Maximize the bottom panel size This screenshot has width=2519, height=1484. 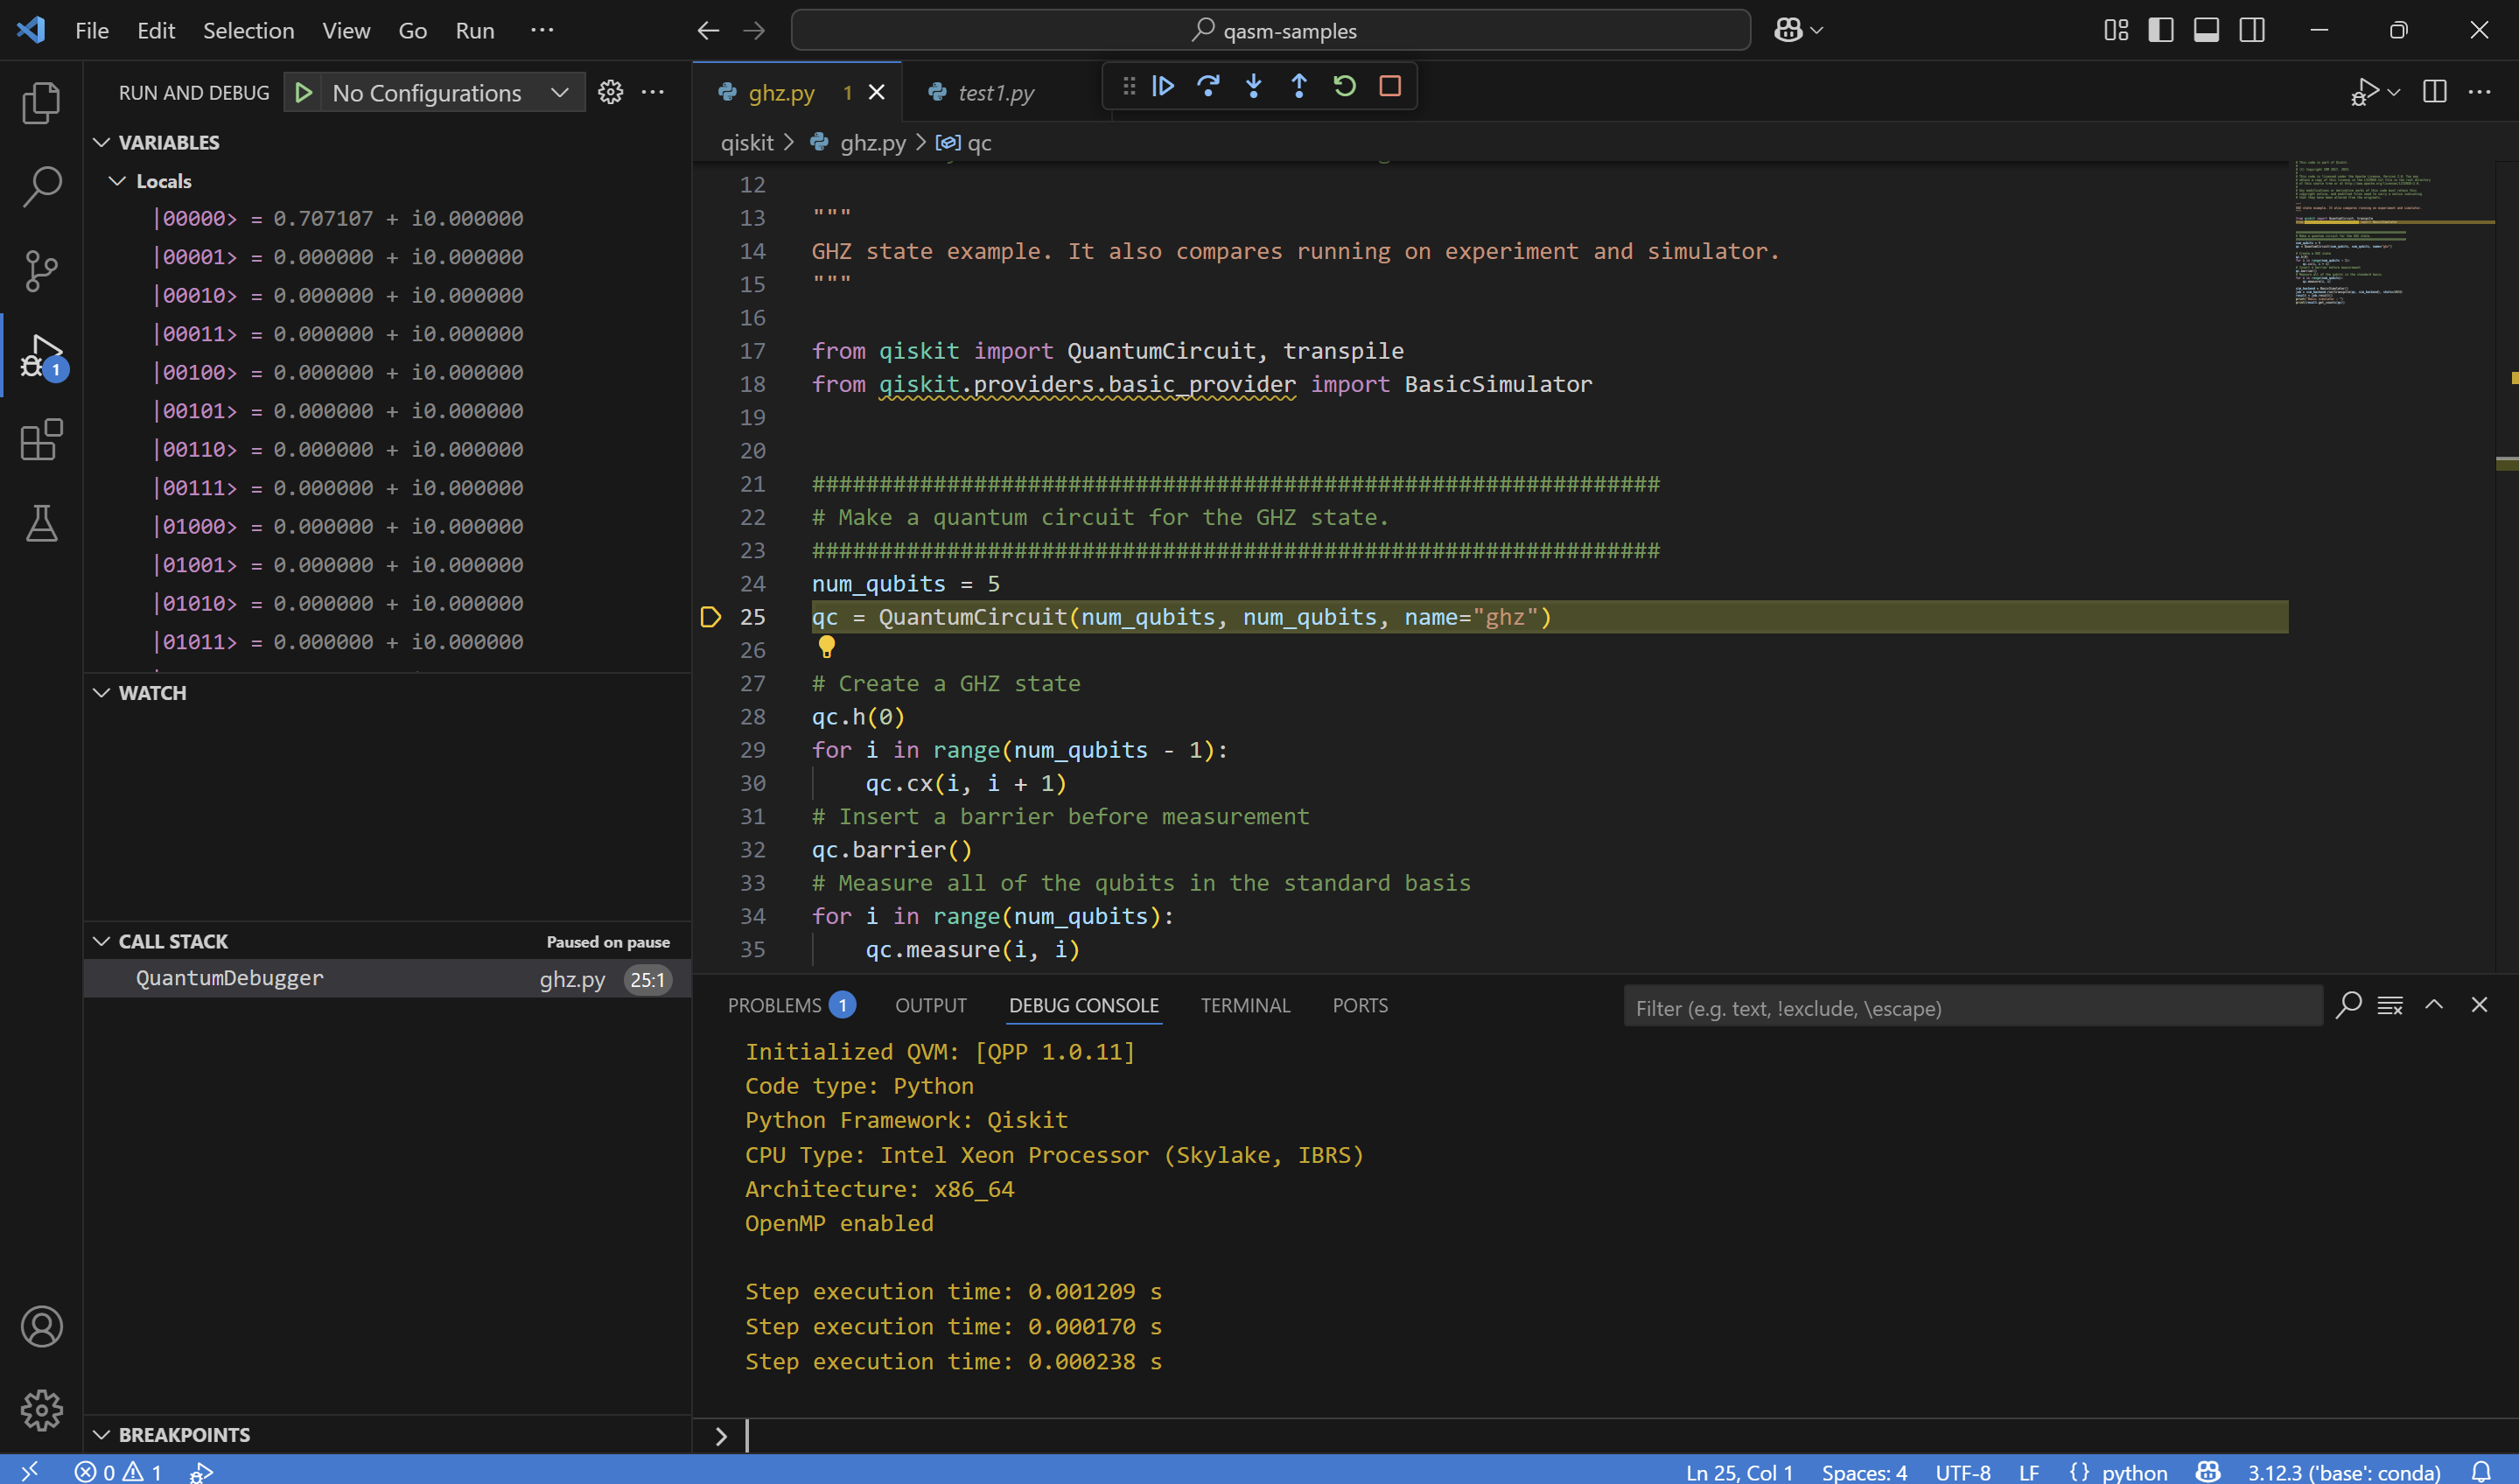point(2434,1004)
